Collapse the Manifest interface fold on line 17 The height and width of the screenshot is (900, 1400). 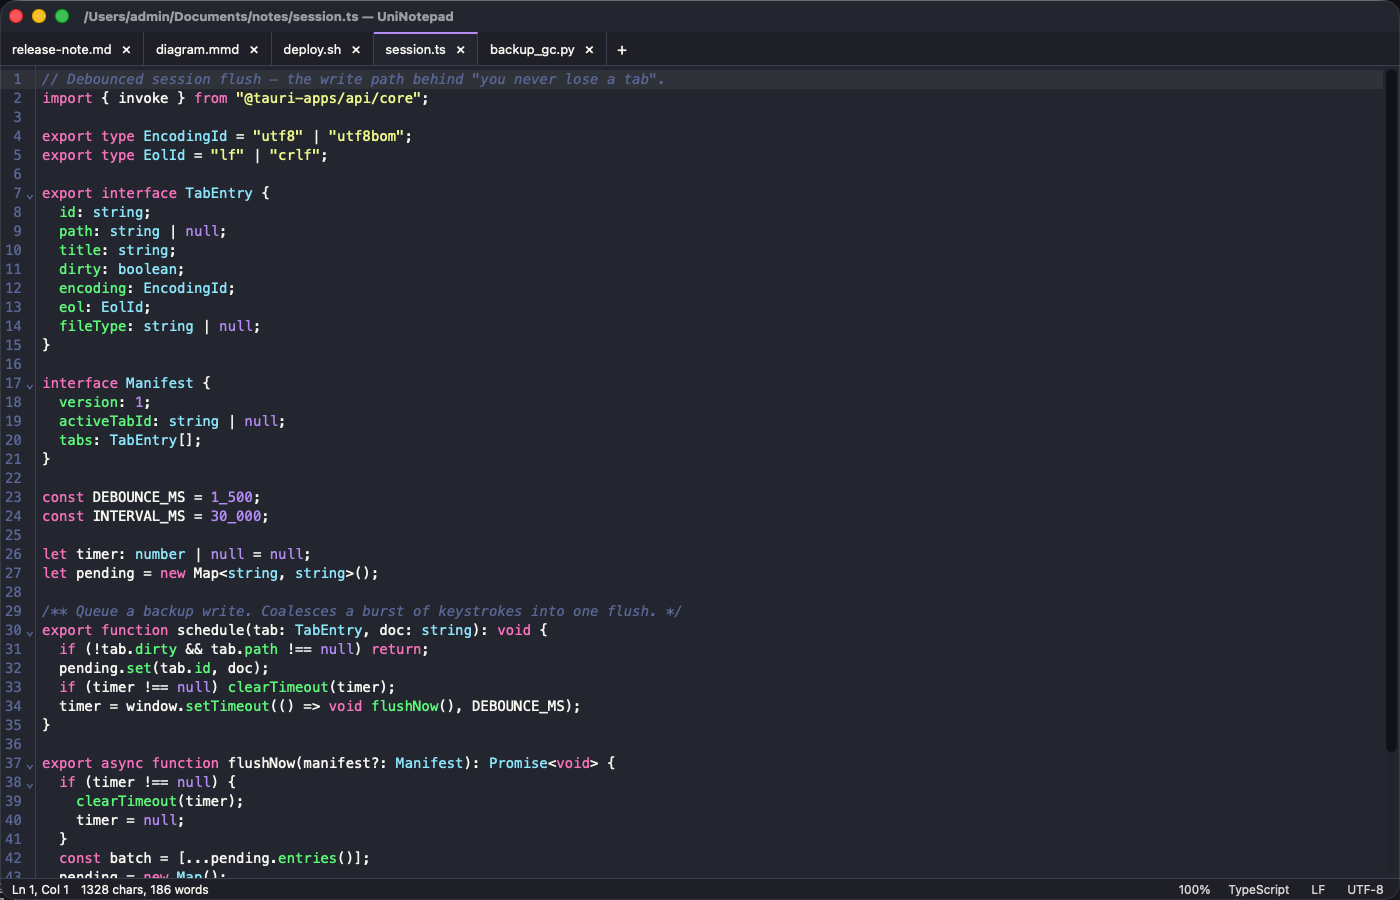[x=30, y=385]
